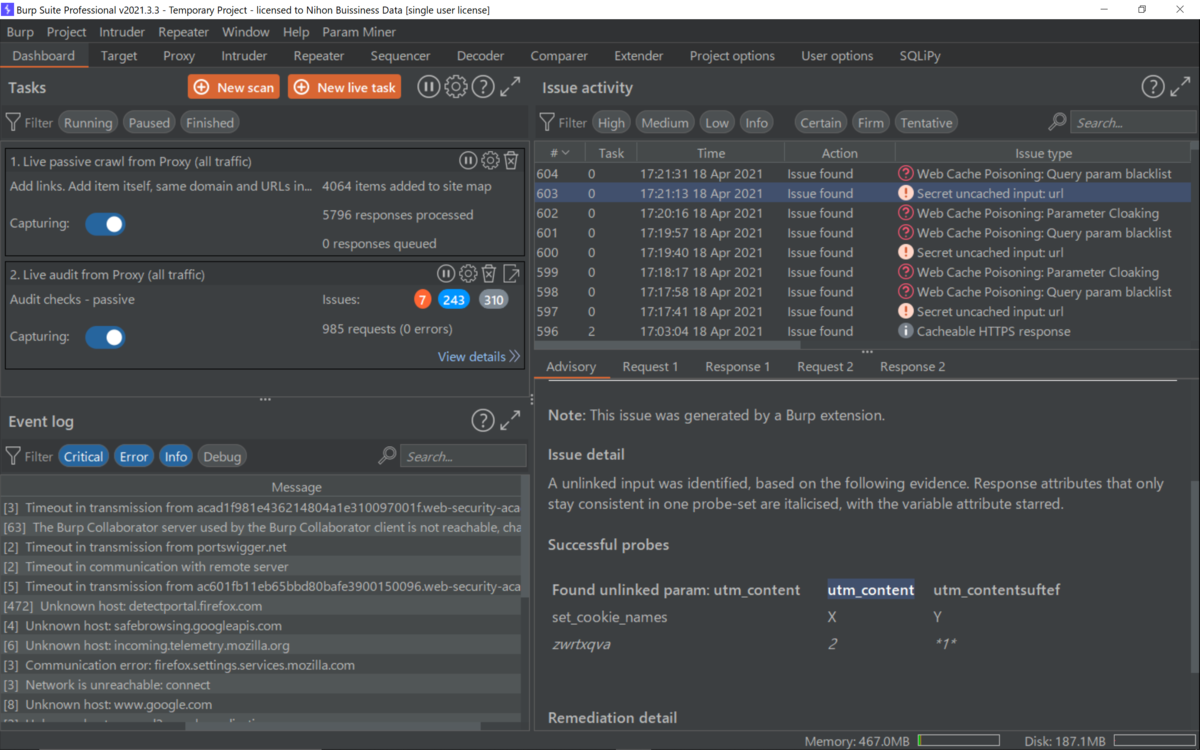Viewport: 1200px width, 750px height.
Task: Open the Proxy tab
Action: point(179,56)
